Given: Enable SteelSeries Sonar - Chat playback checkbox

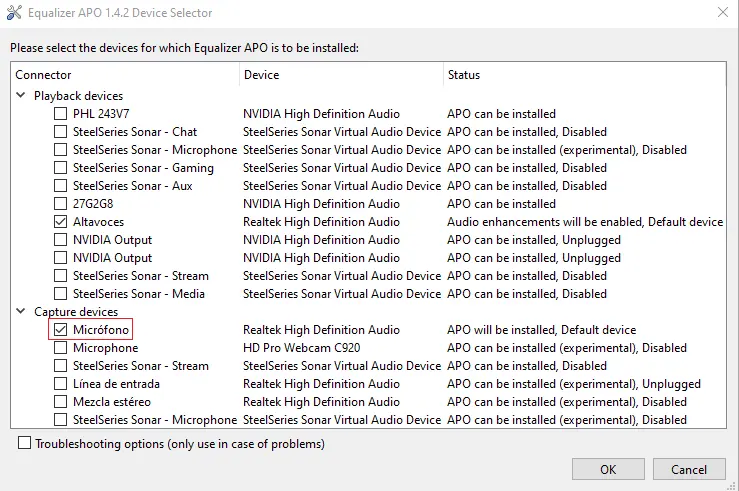Looking at the screenshot, I should pyautogui.click(x=60, y=131).
